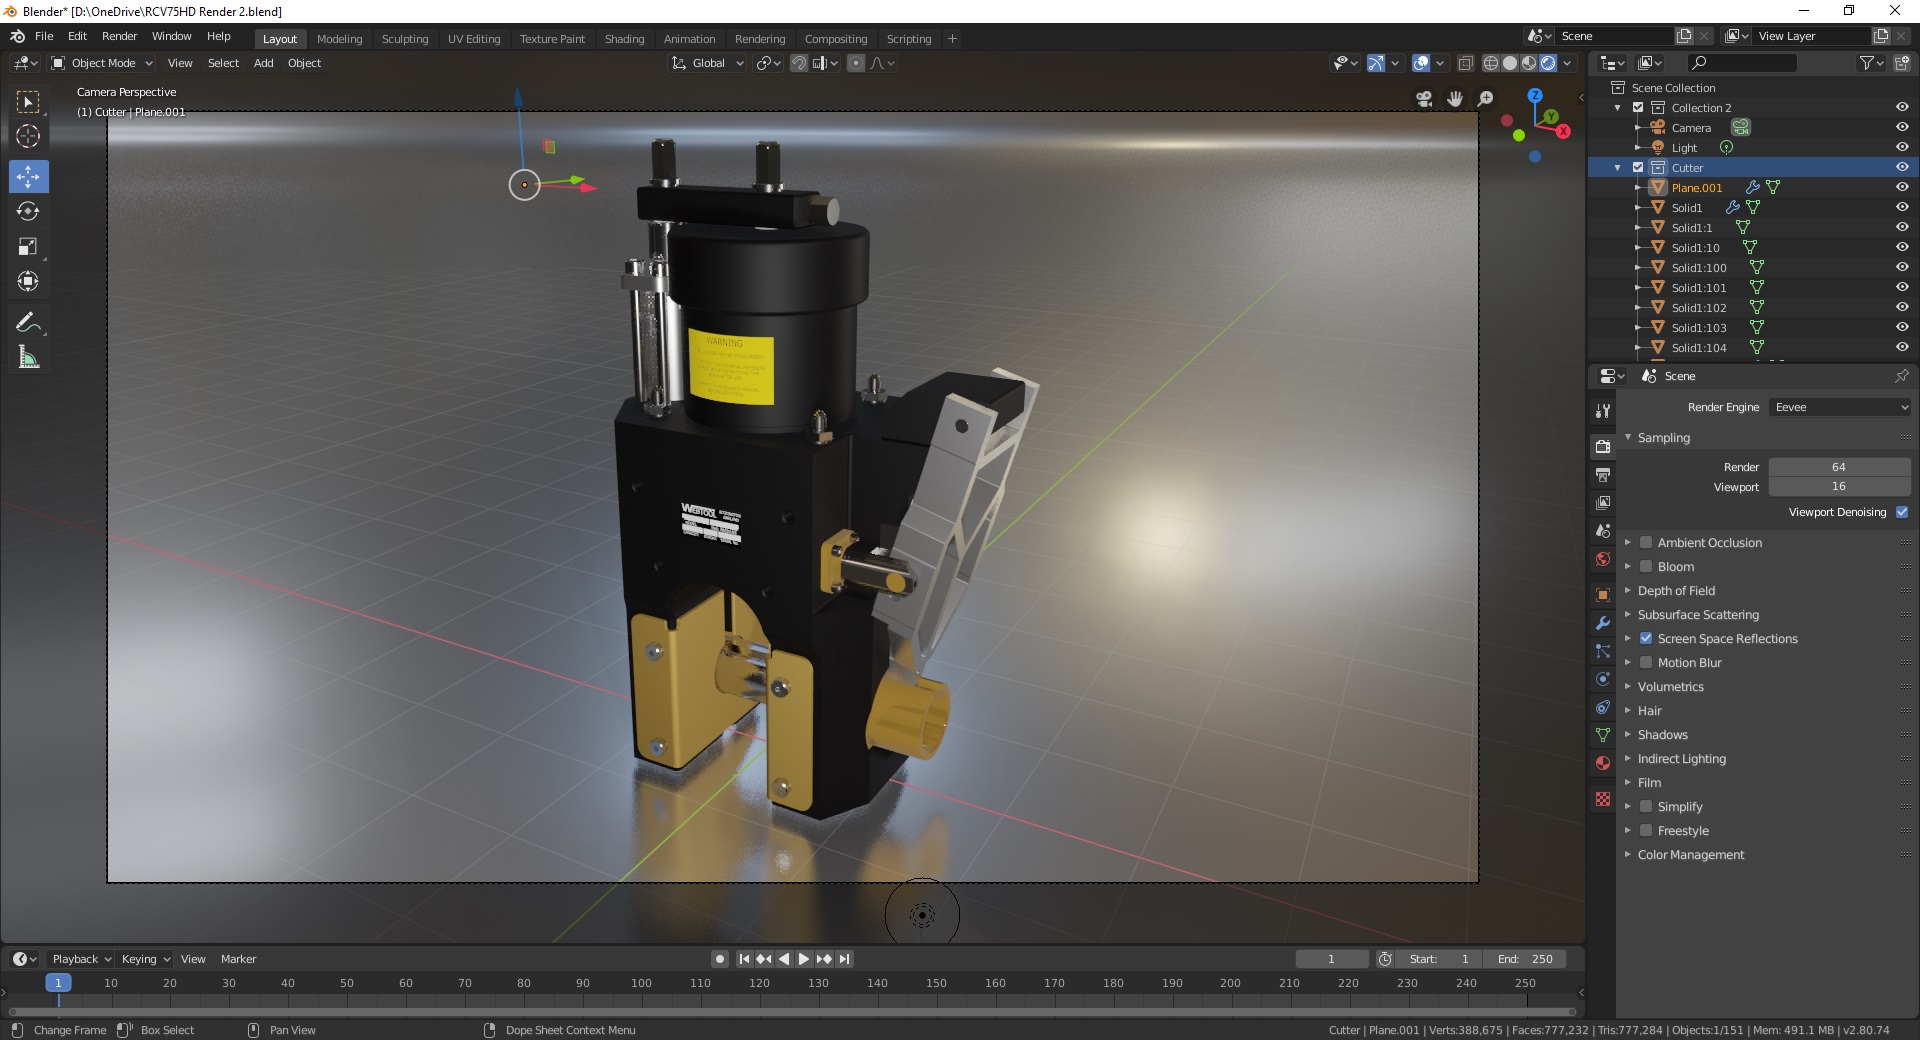
Task: Open the Render menu
Action: pos(119,36)
